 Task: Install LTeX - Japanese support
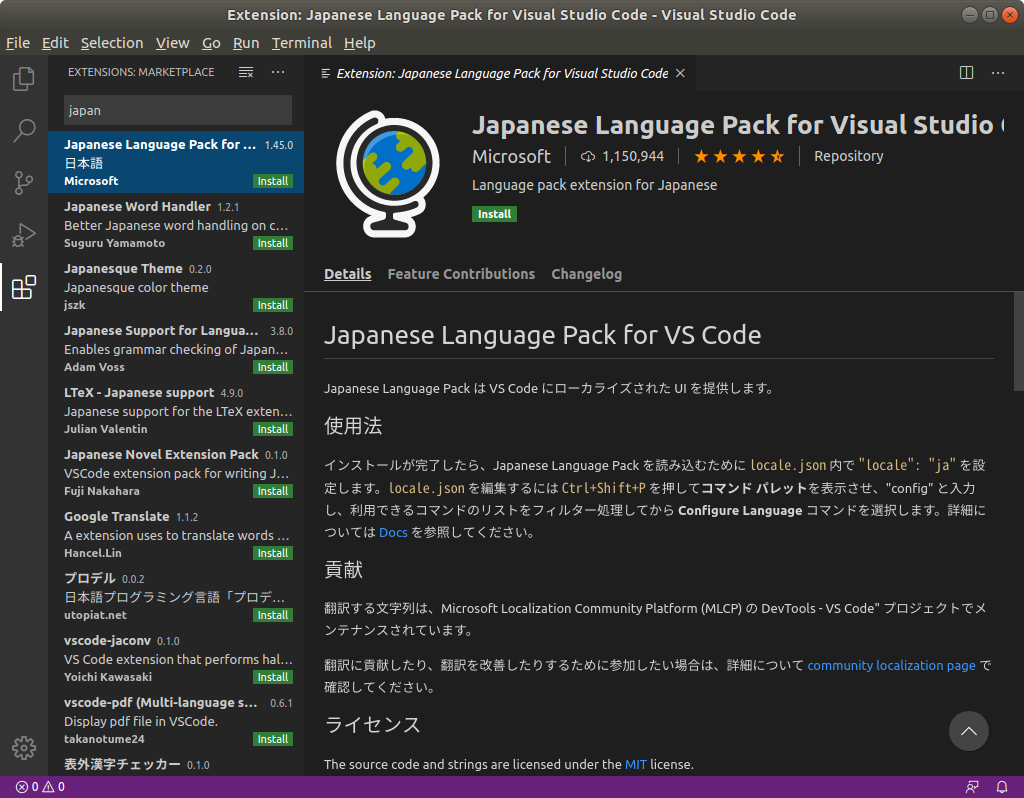pyautogui.click(x=273, y=429)
